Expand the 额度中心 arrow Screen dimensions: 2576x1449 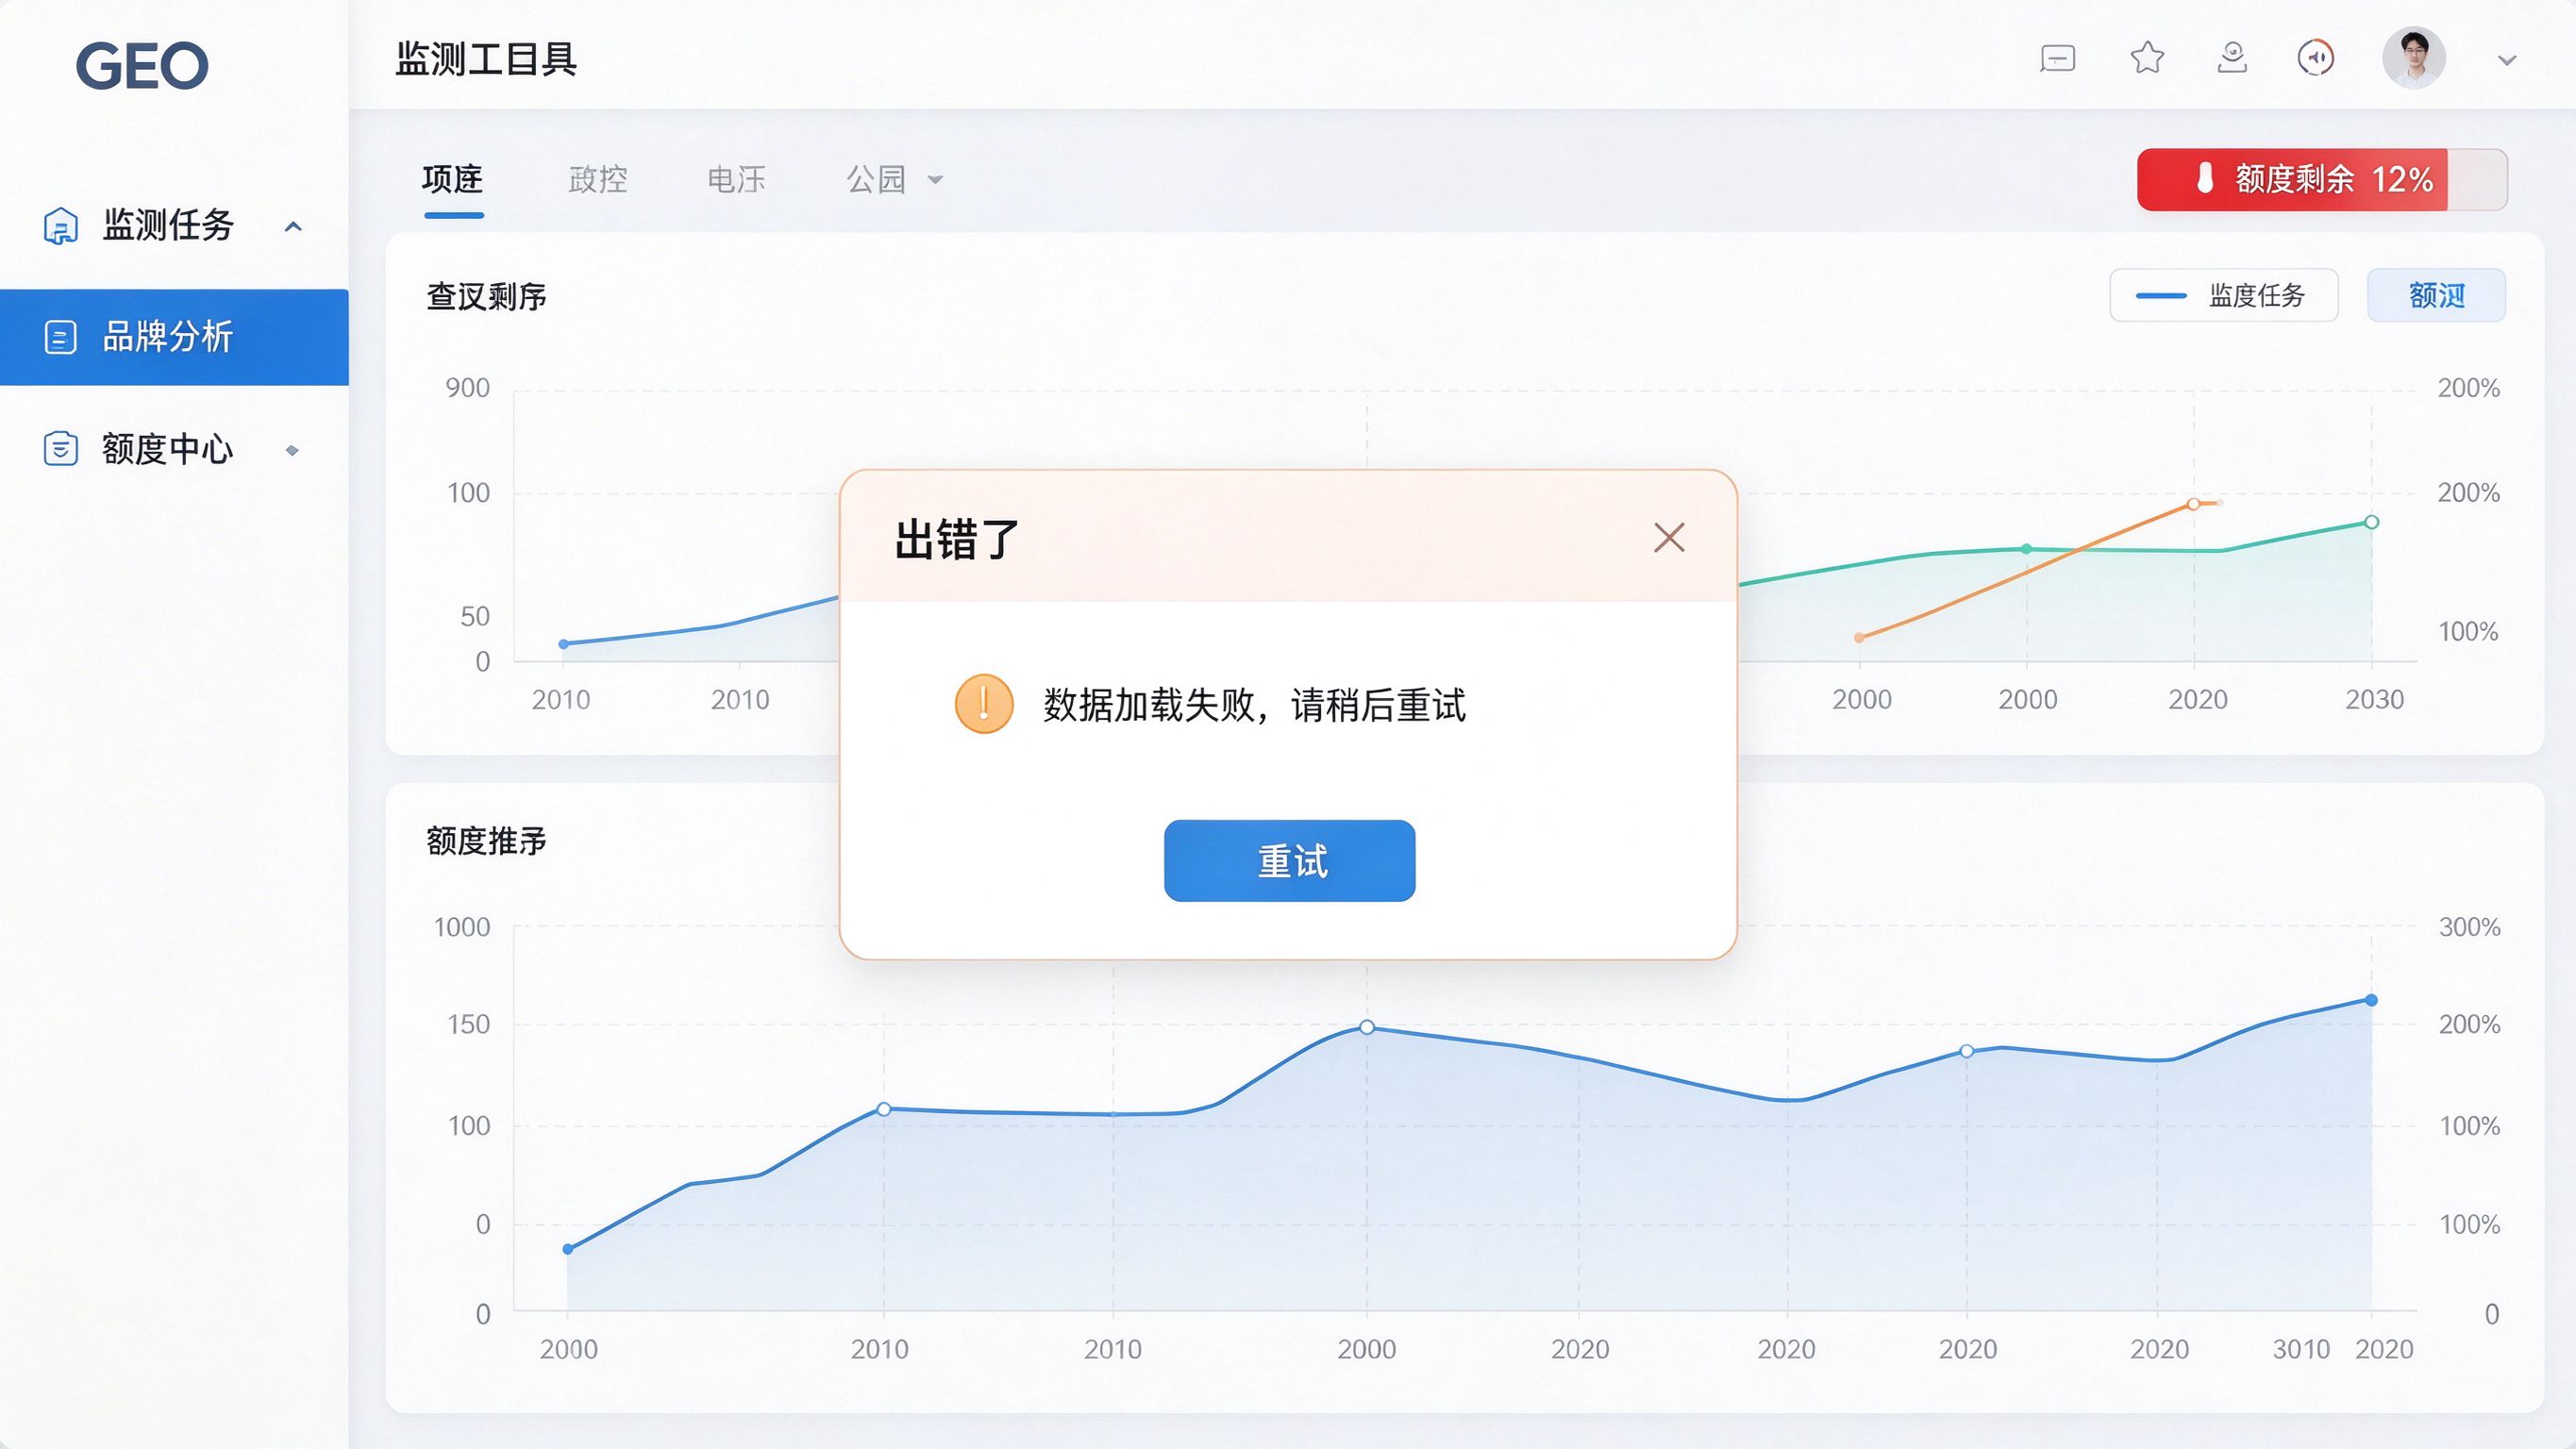pos(292,450)
